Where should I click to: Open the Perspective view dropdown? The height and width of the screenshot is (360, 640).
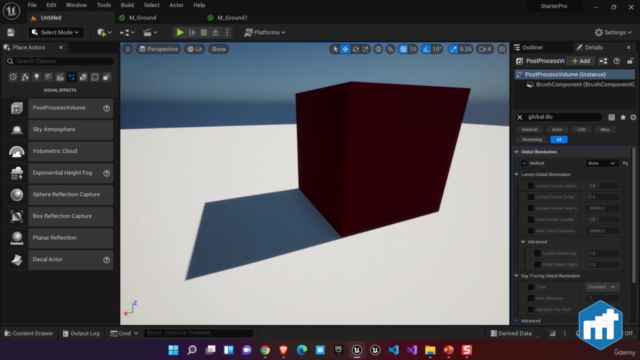point(158,49)
